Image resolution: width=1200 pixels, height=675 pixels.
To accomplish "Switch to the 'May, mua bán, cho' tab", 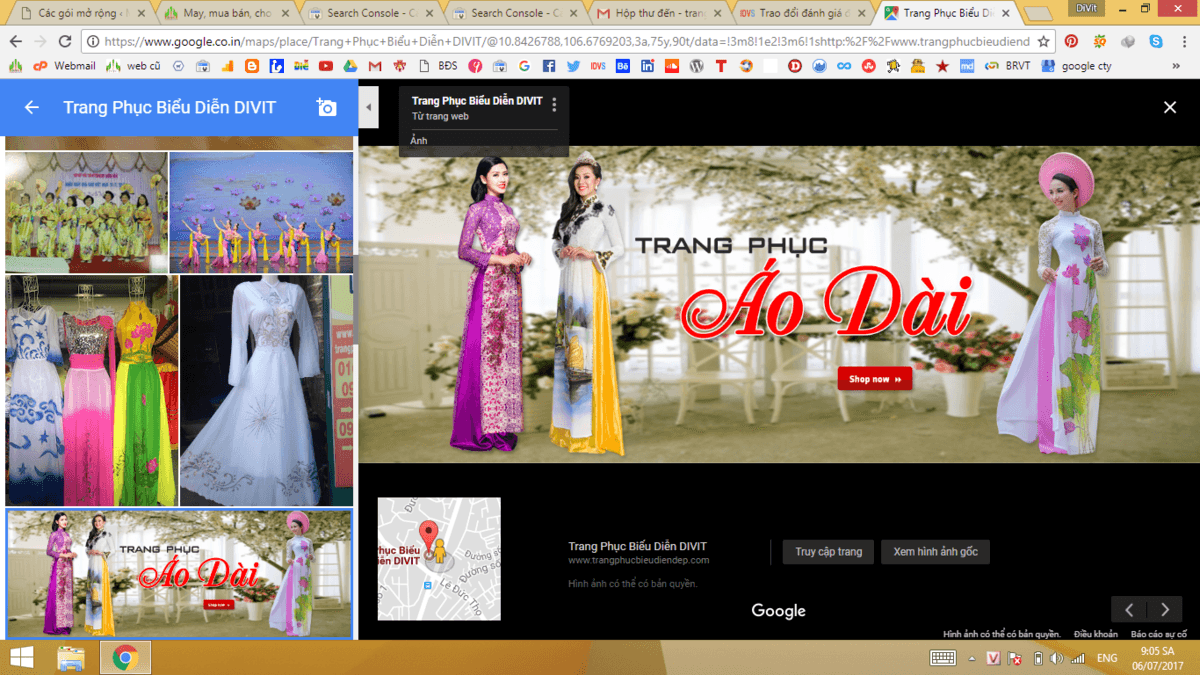I will point(229,14).
